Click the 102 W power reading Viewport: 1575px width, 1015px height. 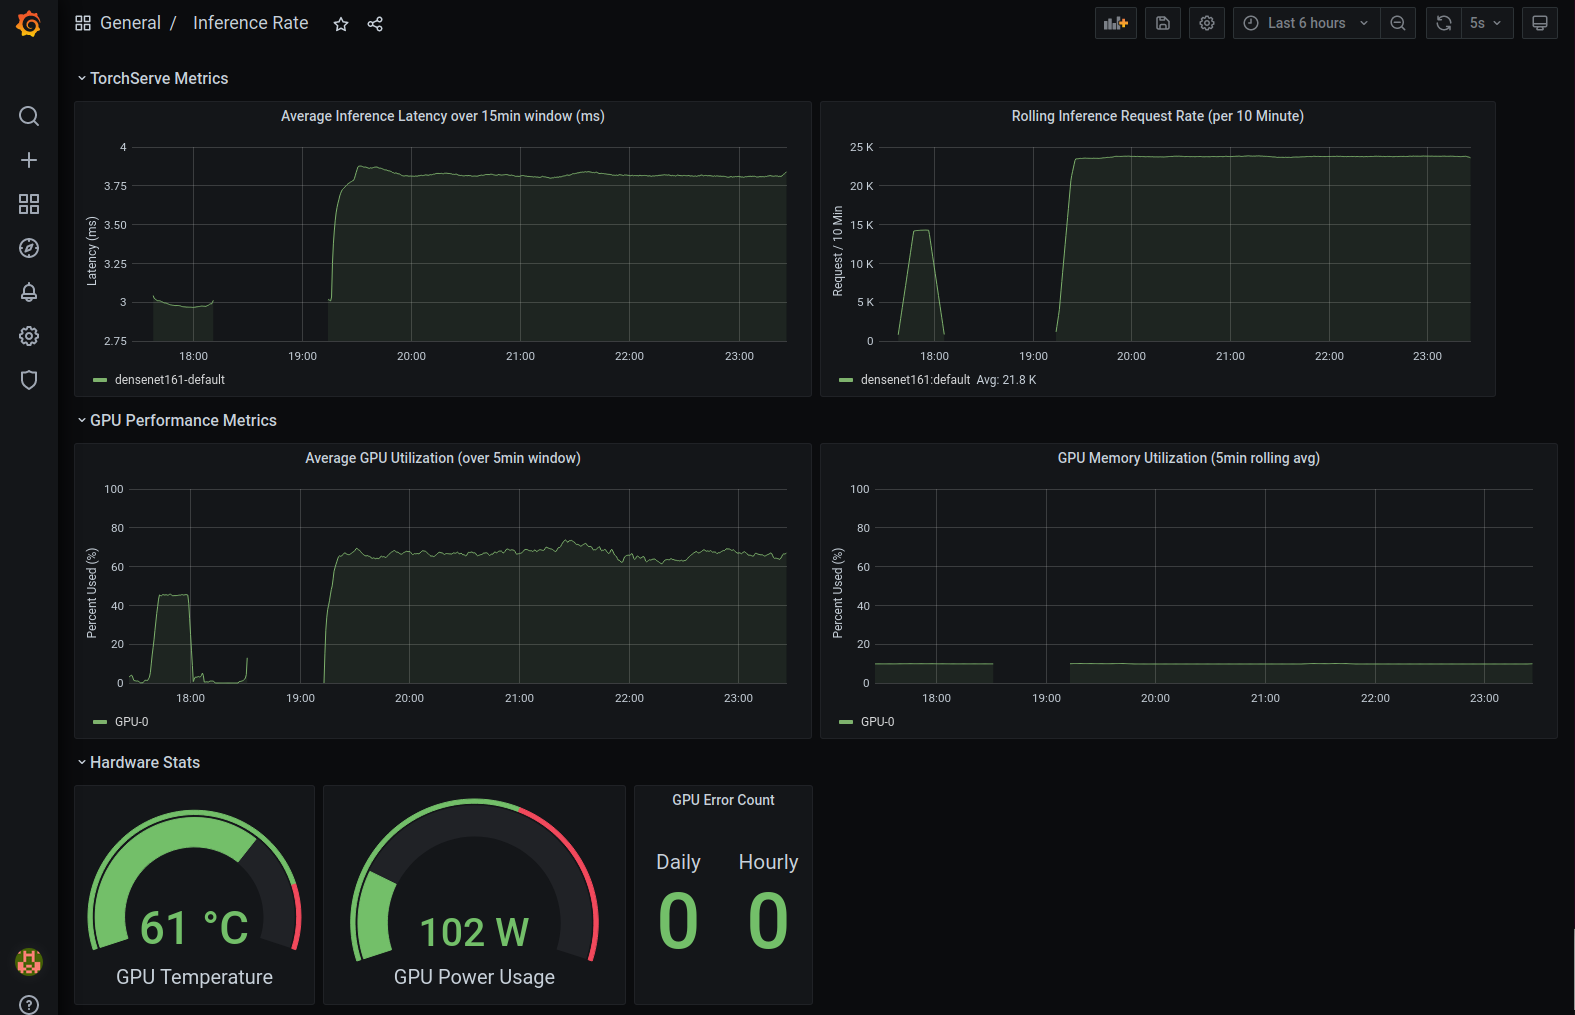(475, 932)
